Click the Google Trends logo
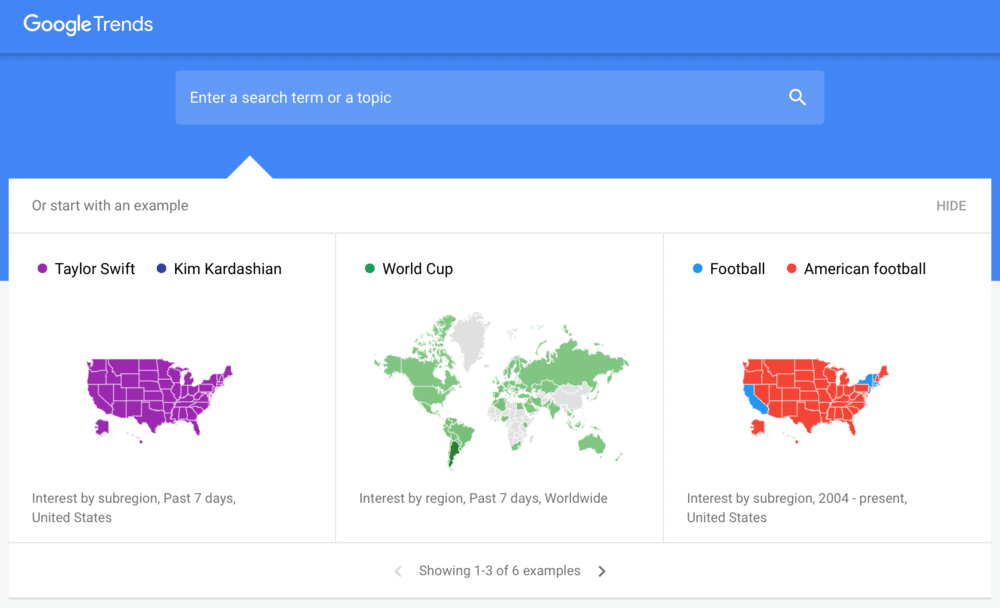Screen dimensions: 1000x608 click(87, 24)
